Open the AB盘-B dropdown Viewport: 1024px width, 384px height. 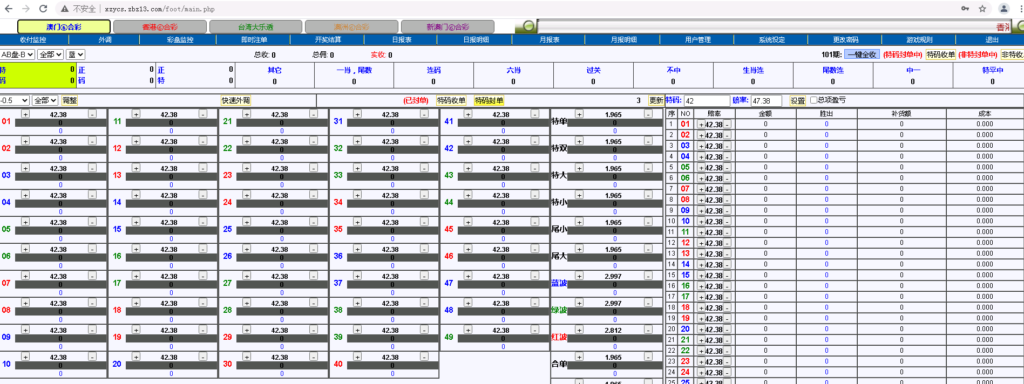click(x=17, y=55)
